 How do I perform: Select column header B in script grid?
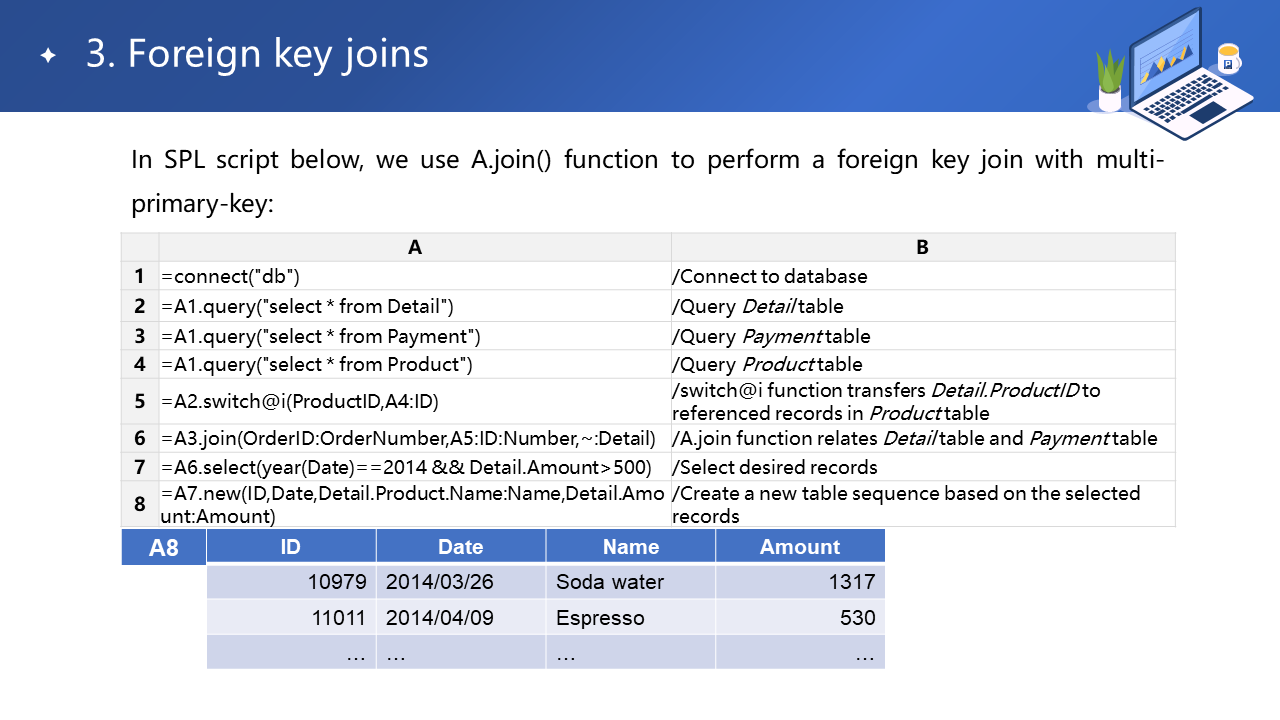[x=922, y=247]
